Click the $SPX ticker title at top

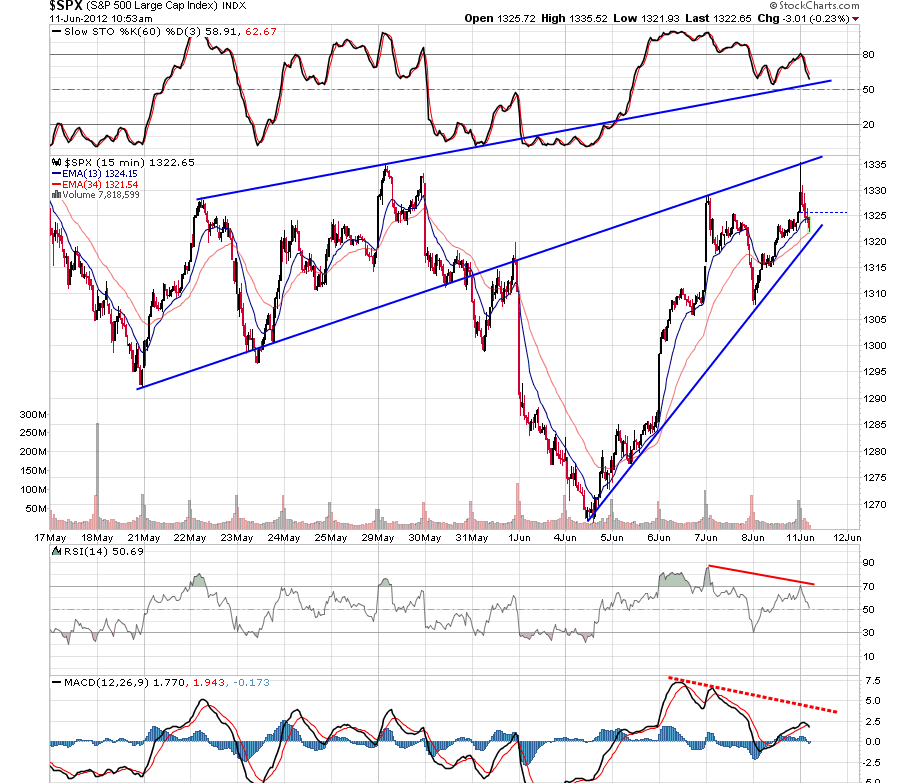point(66,6)
